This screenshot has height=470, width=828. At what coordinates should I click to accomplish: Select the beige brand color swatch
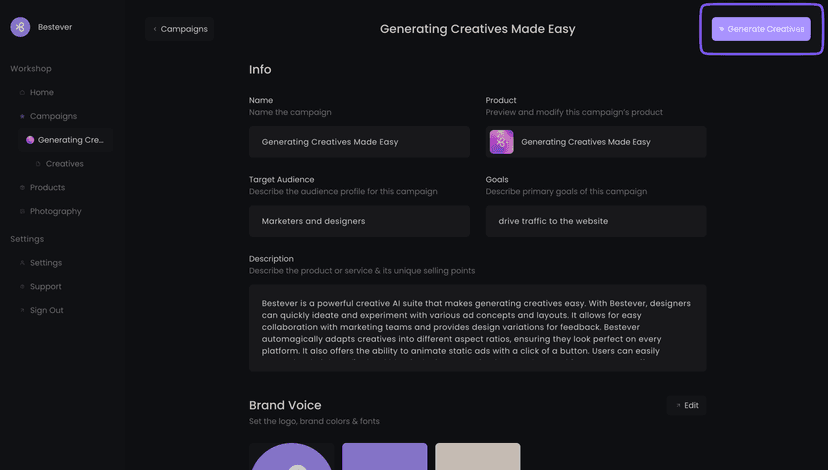[477, 457]
